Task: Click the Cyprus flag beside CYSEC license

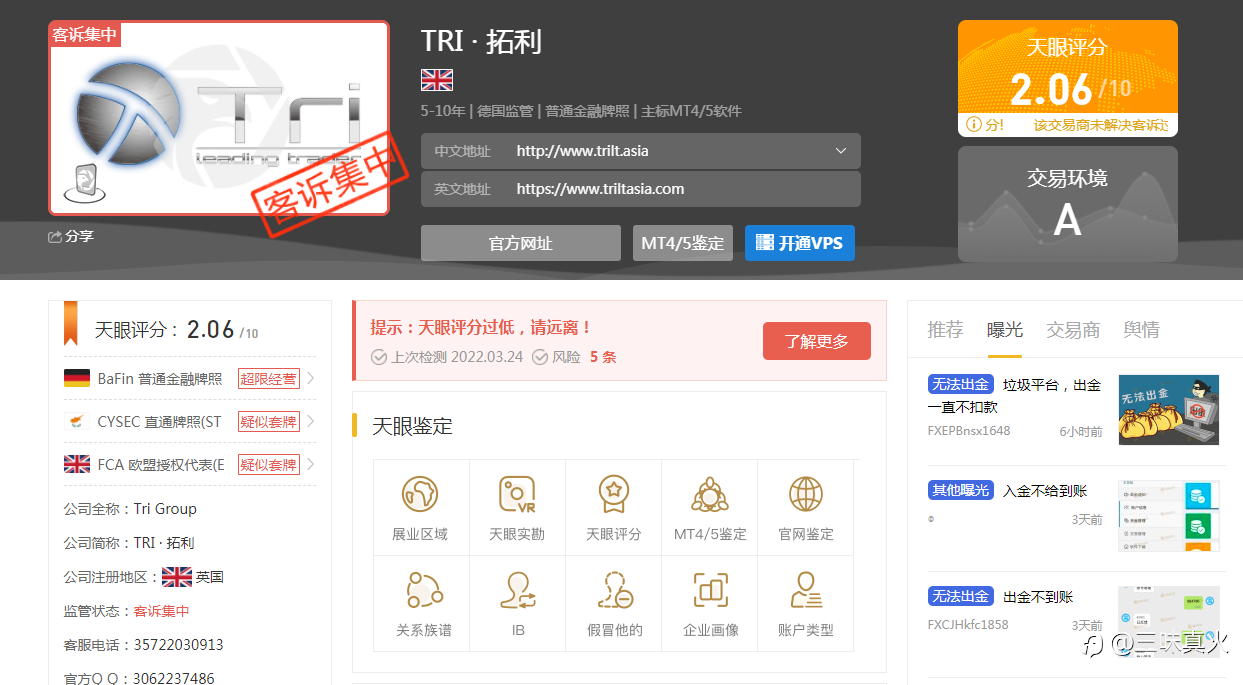Action: point(77,422)
